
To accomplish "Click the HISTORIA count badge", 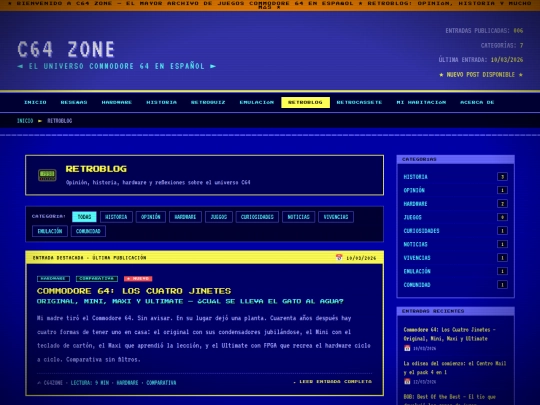I will [x=502, y=177].
